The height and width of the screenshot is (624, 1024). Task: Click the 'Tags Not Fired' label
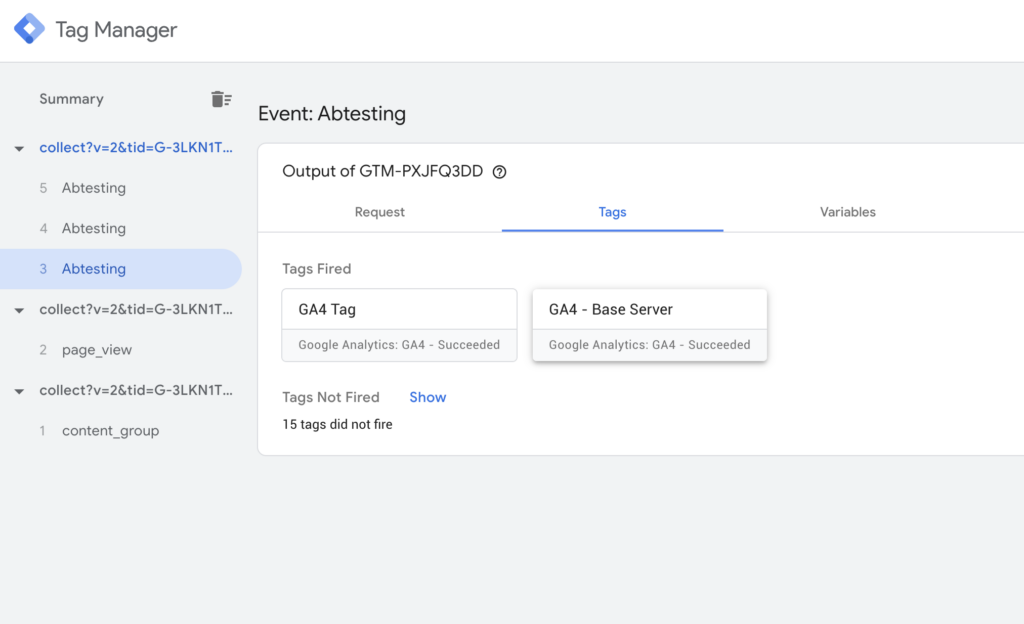point(330,398)
